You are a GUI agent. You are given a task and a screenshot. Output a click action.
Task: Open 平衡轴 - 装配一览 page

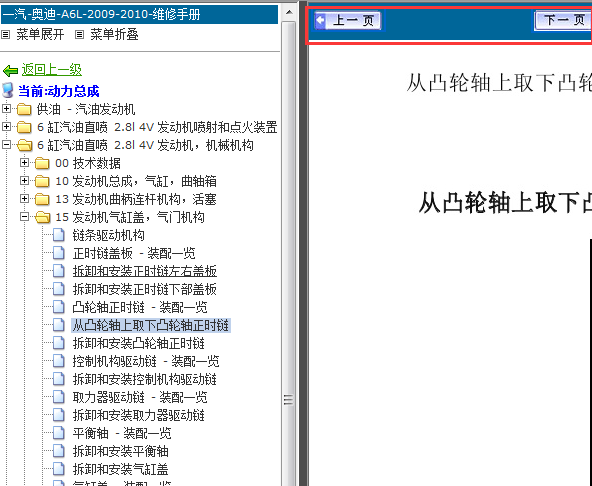pos(122,434)
